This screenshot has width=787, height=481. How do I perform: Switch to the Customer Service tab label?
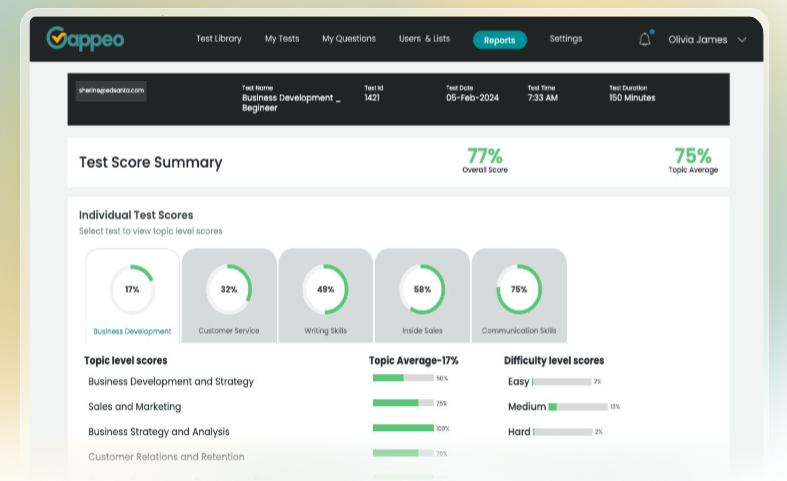click(x=229, y=331)
